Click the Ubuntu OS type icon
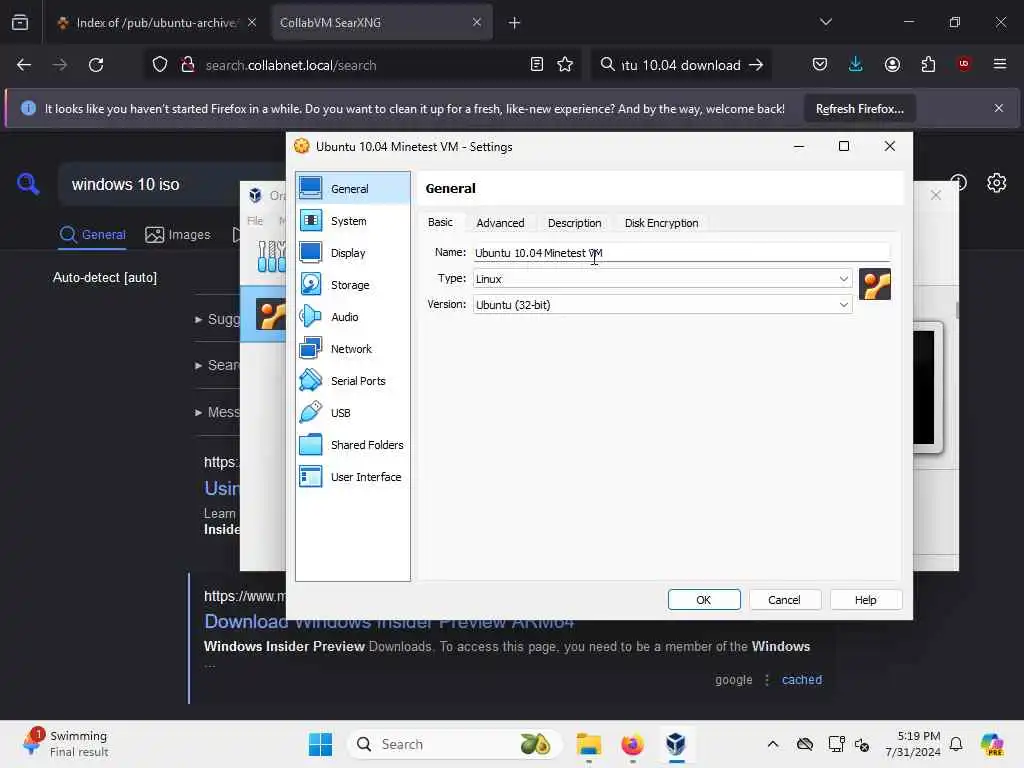The width and height of the screenshot is (1024, 768). tap(874, 285)
